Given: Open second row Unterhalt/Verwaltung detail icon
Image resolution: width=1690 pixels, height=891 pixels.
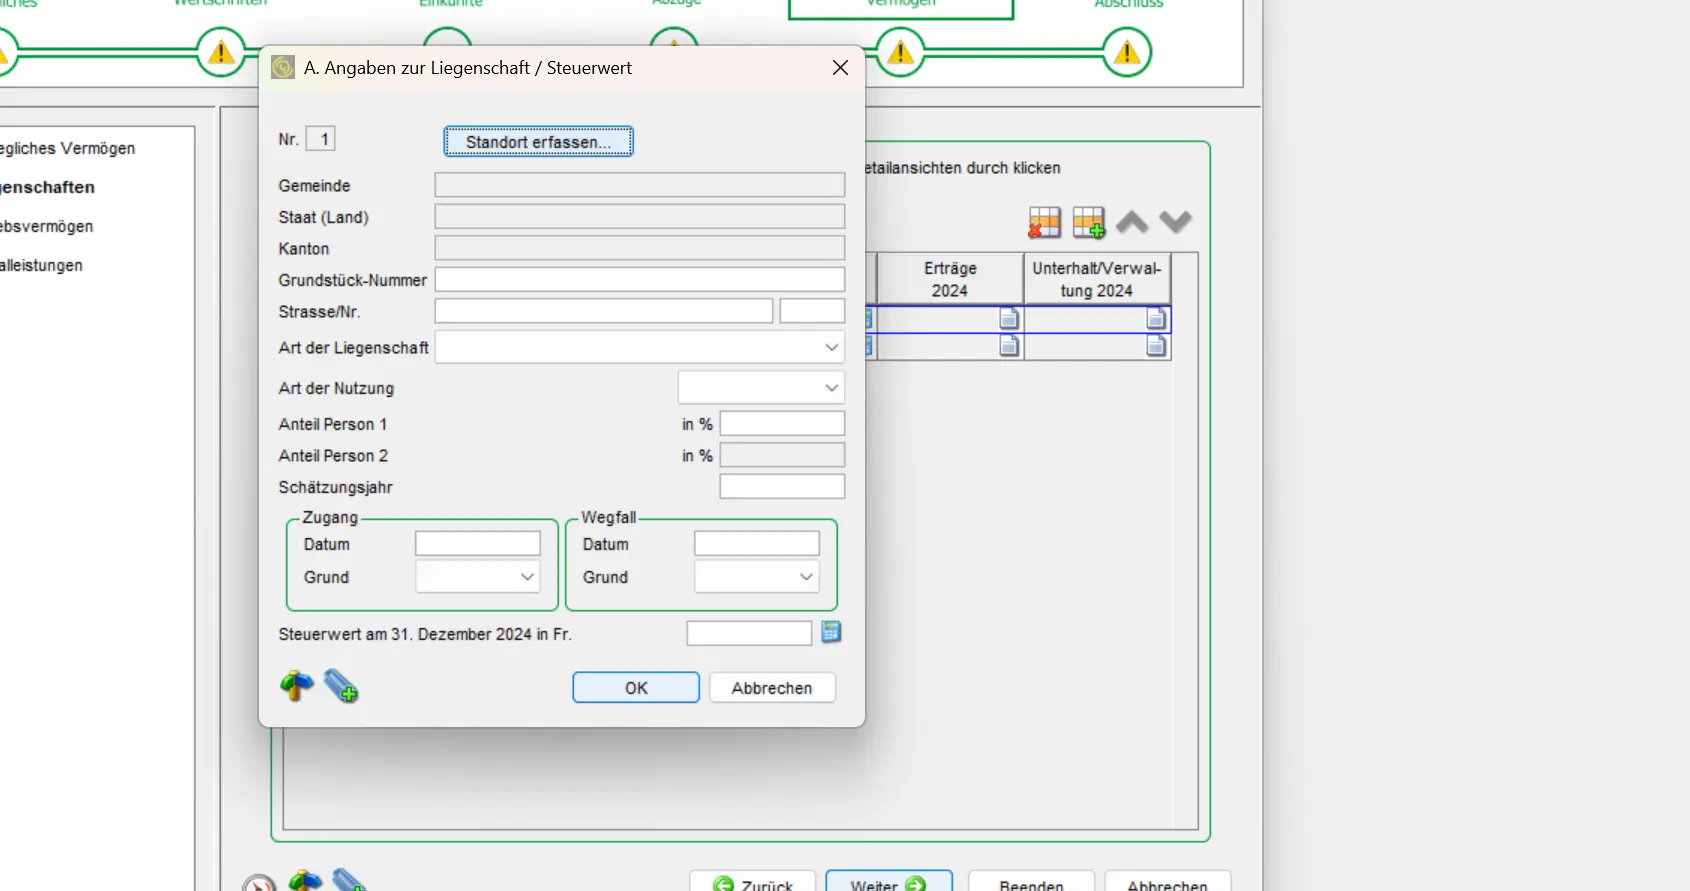Looking at the screenshot, I should pos(1156,346).
